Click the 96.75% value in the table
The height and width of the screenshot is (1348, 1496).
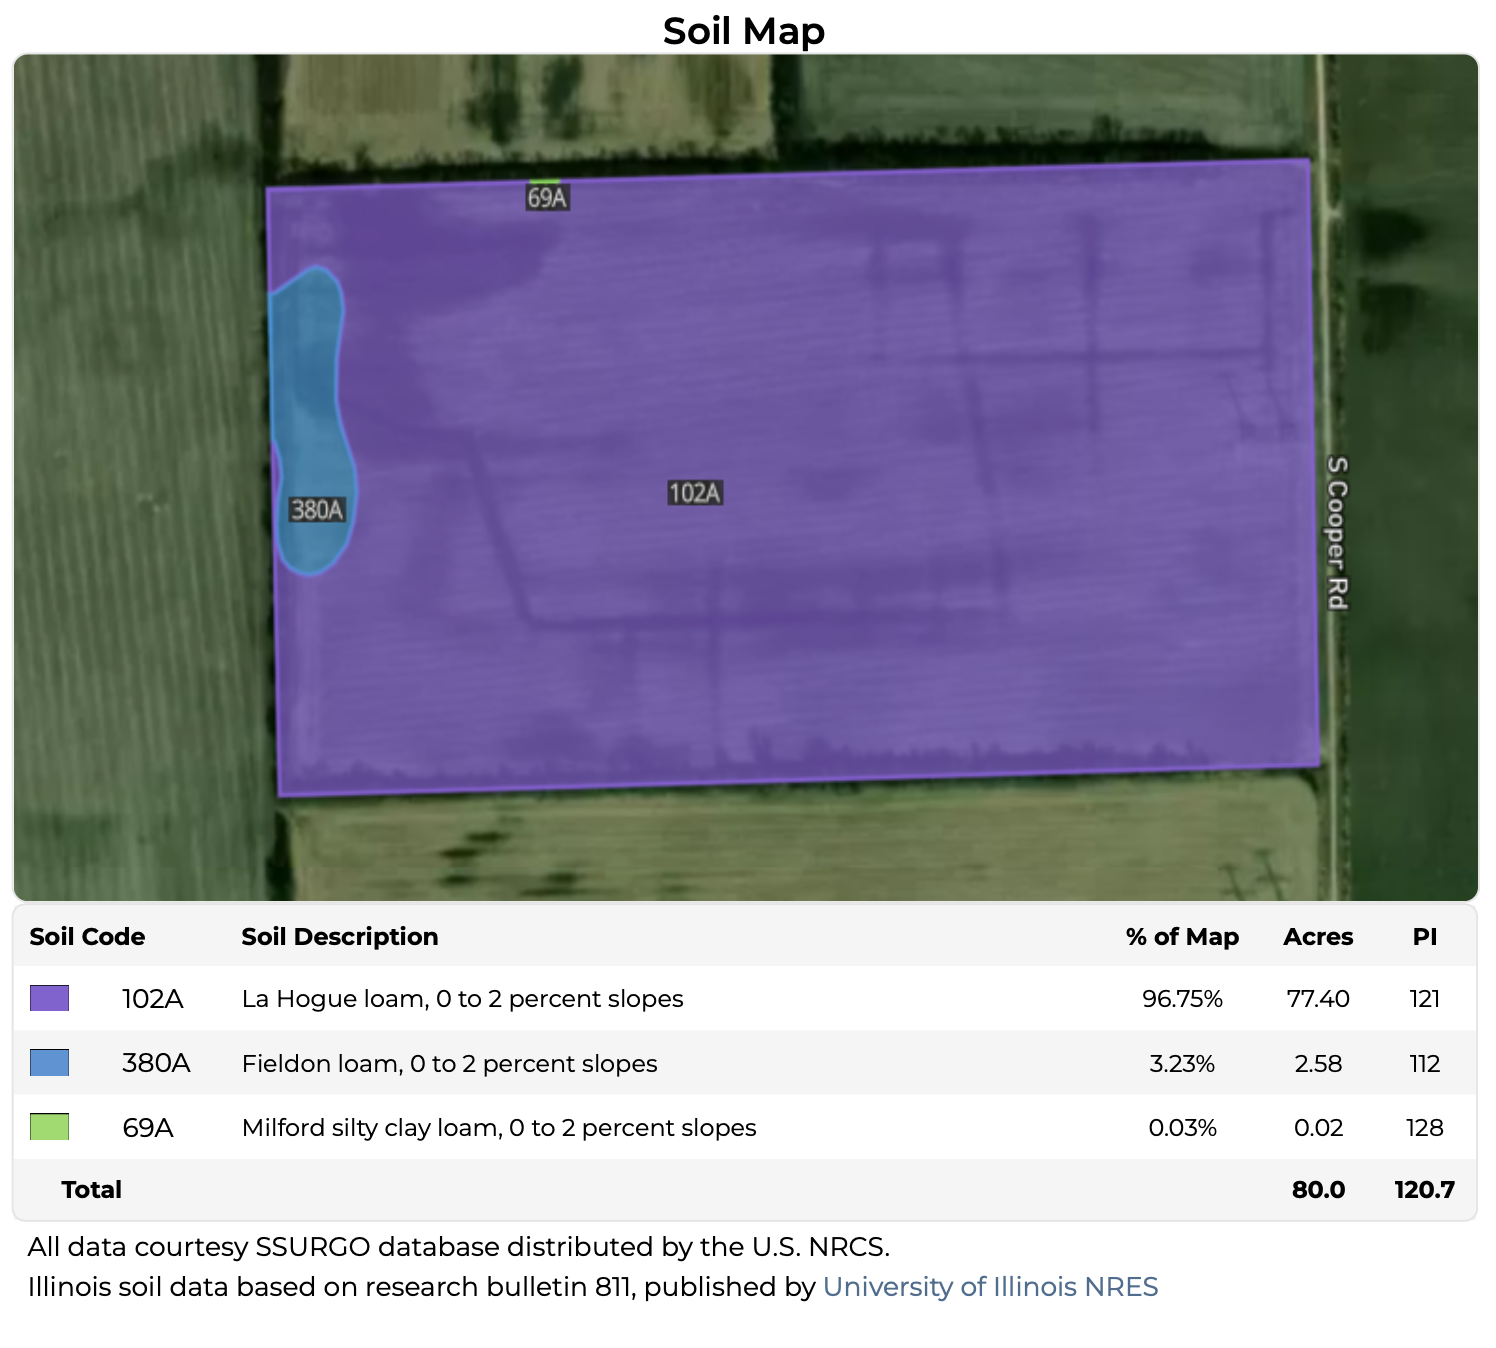pos(1182,999)
